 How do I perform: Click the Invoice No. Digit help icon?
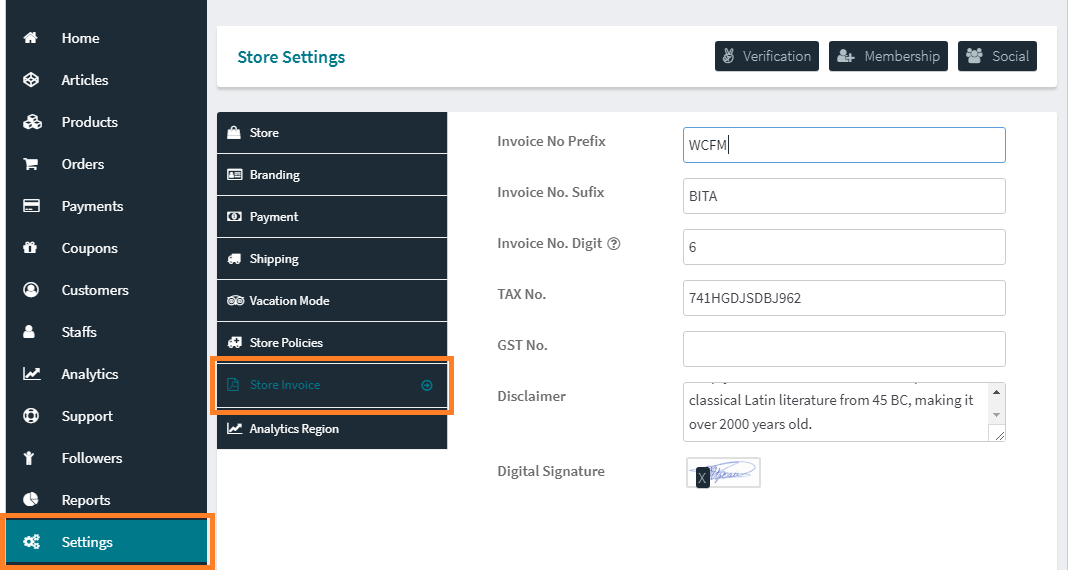[614, 243]
